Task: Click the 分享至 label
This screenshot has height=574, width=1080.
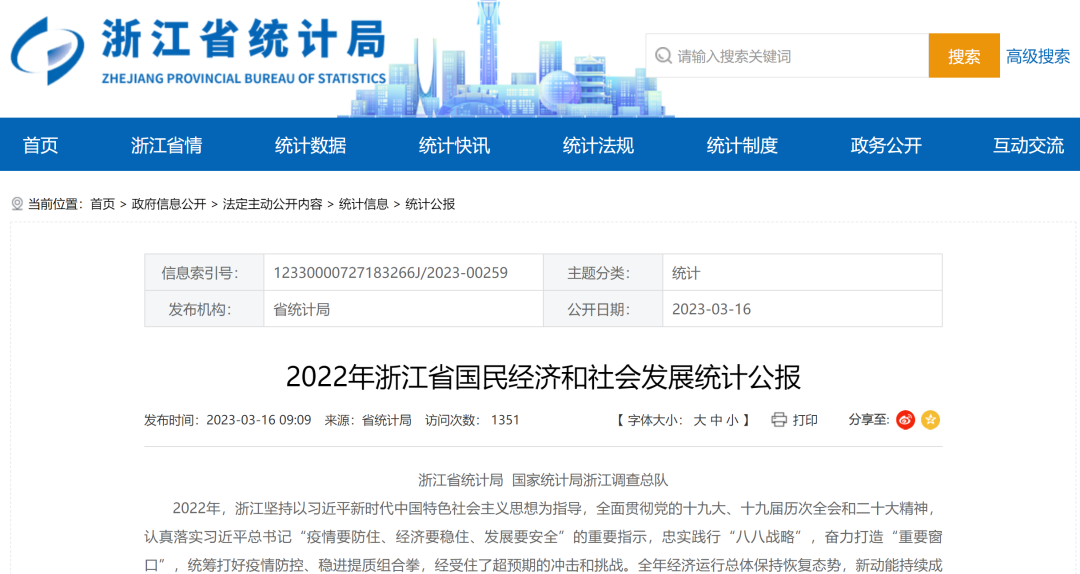Action: coord(869,420)
